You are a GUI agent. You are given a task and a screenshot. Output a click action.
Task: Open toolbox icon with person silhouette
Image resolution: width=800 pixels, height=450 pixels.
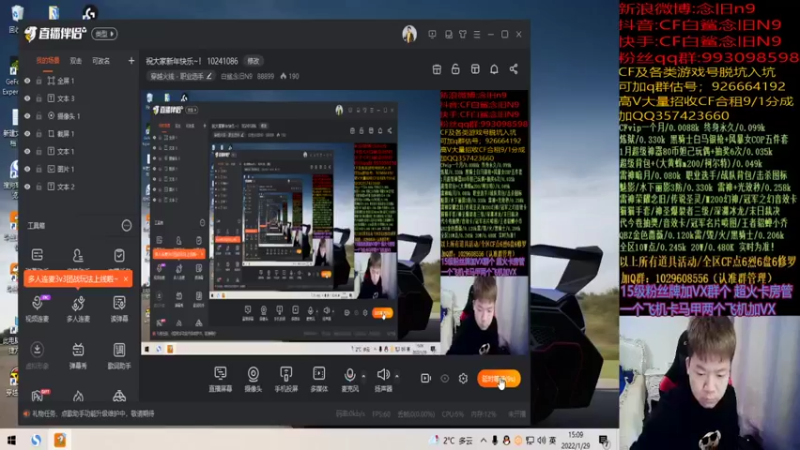[x=78, y=255]
